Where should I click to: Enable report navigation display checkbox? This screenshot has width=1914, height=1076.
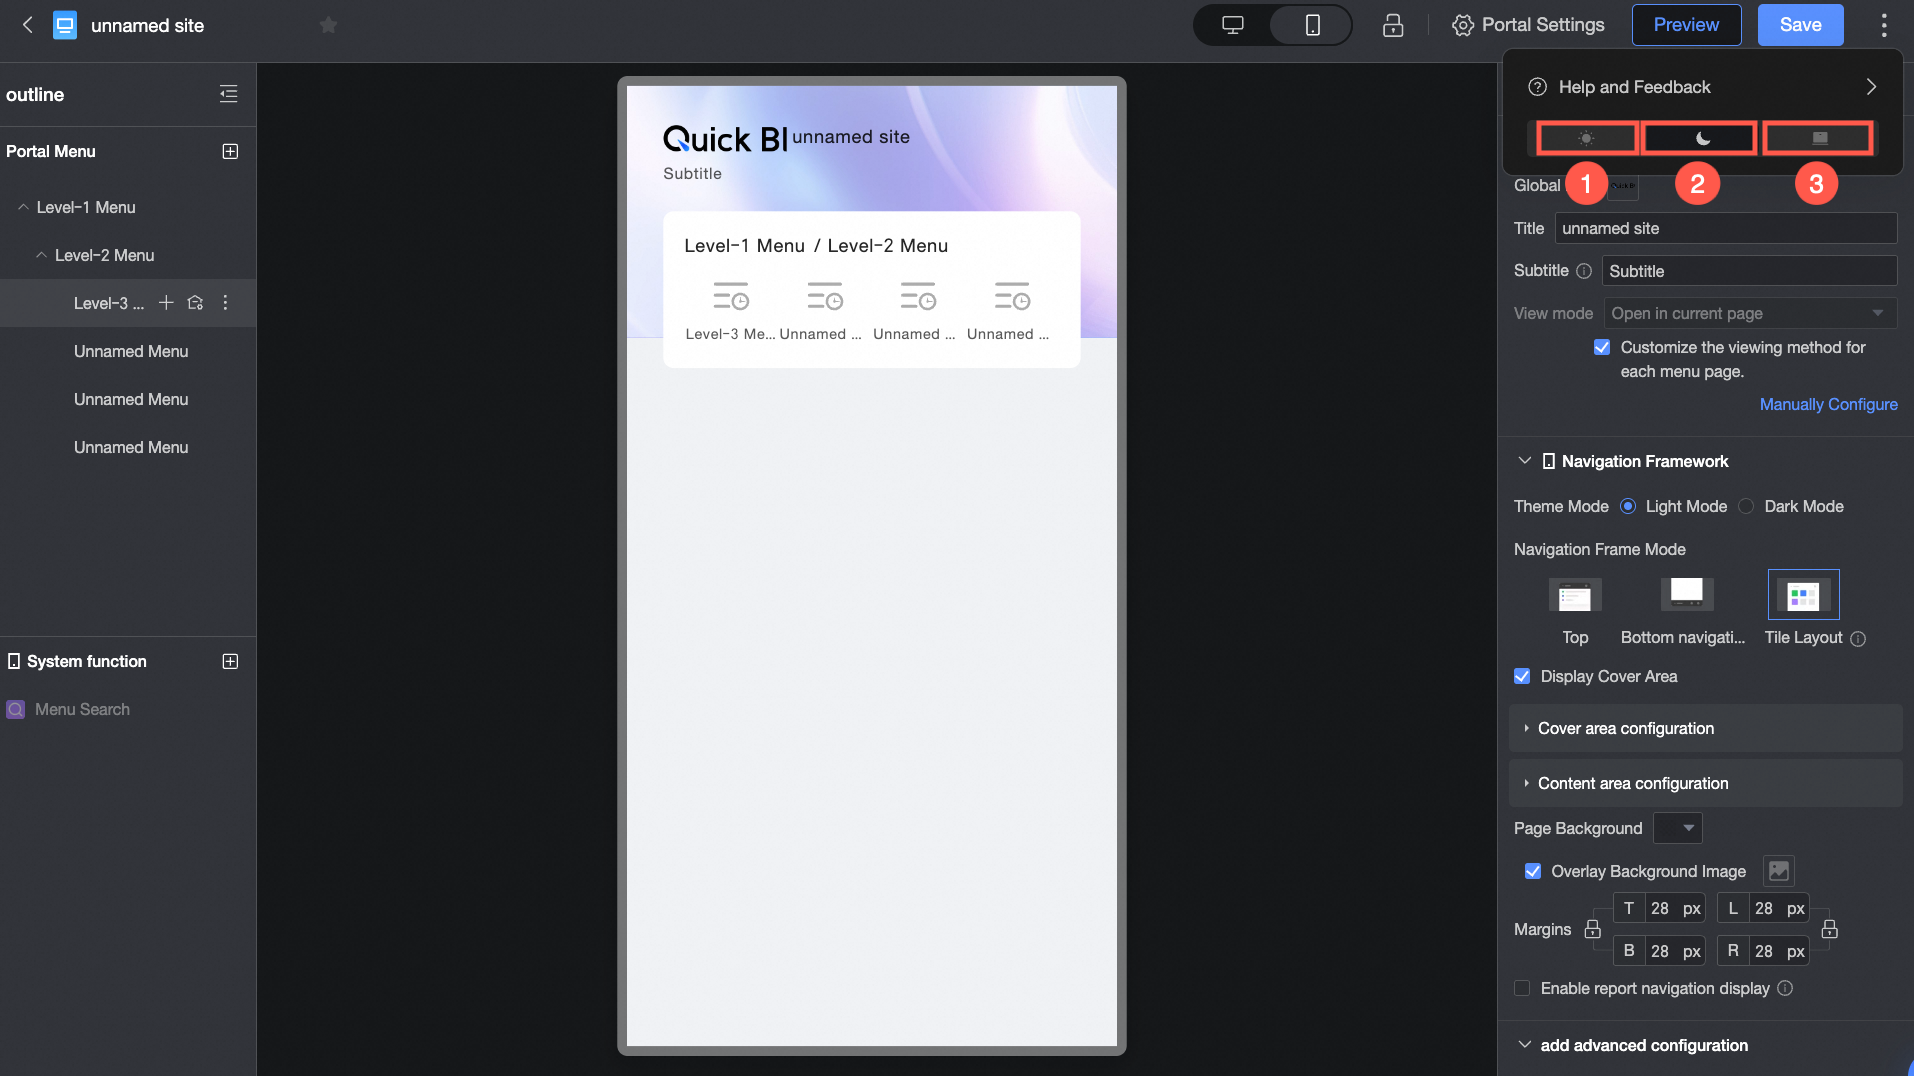(x=1522, y=988)
